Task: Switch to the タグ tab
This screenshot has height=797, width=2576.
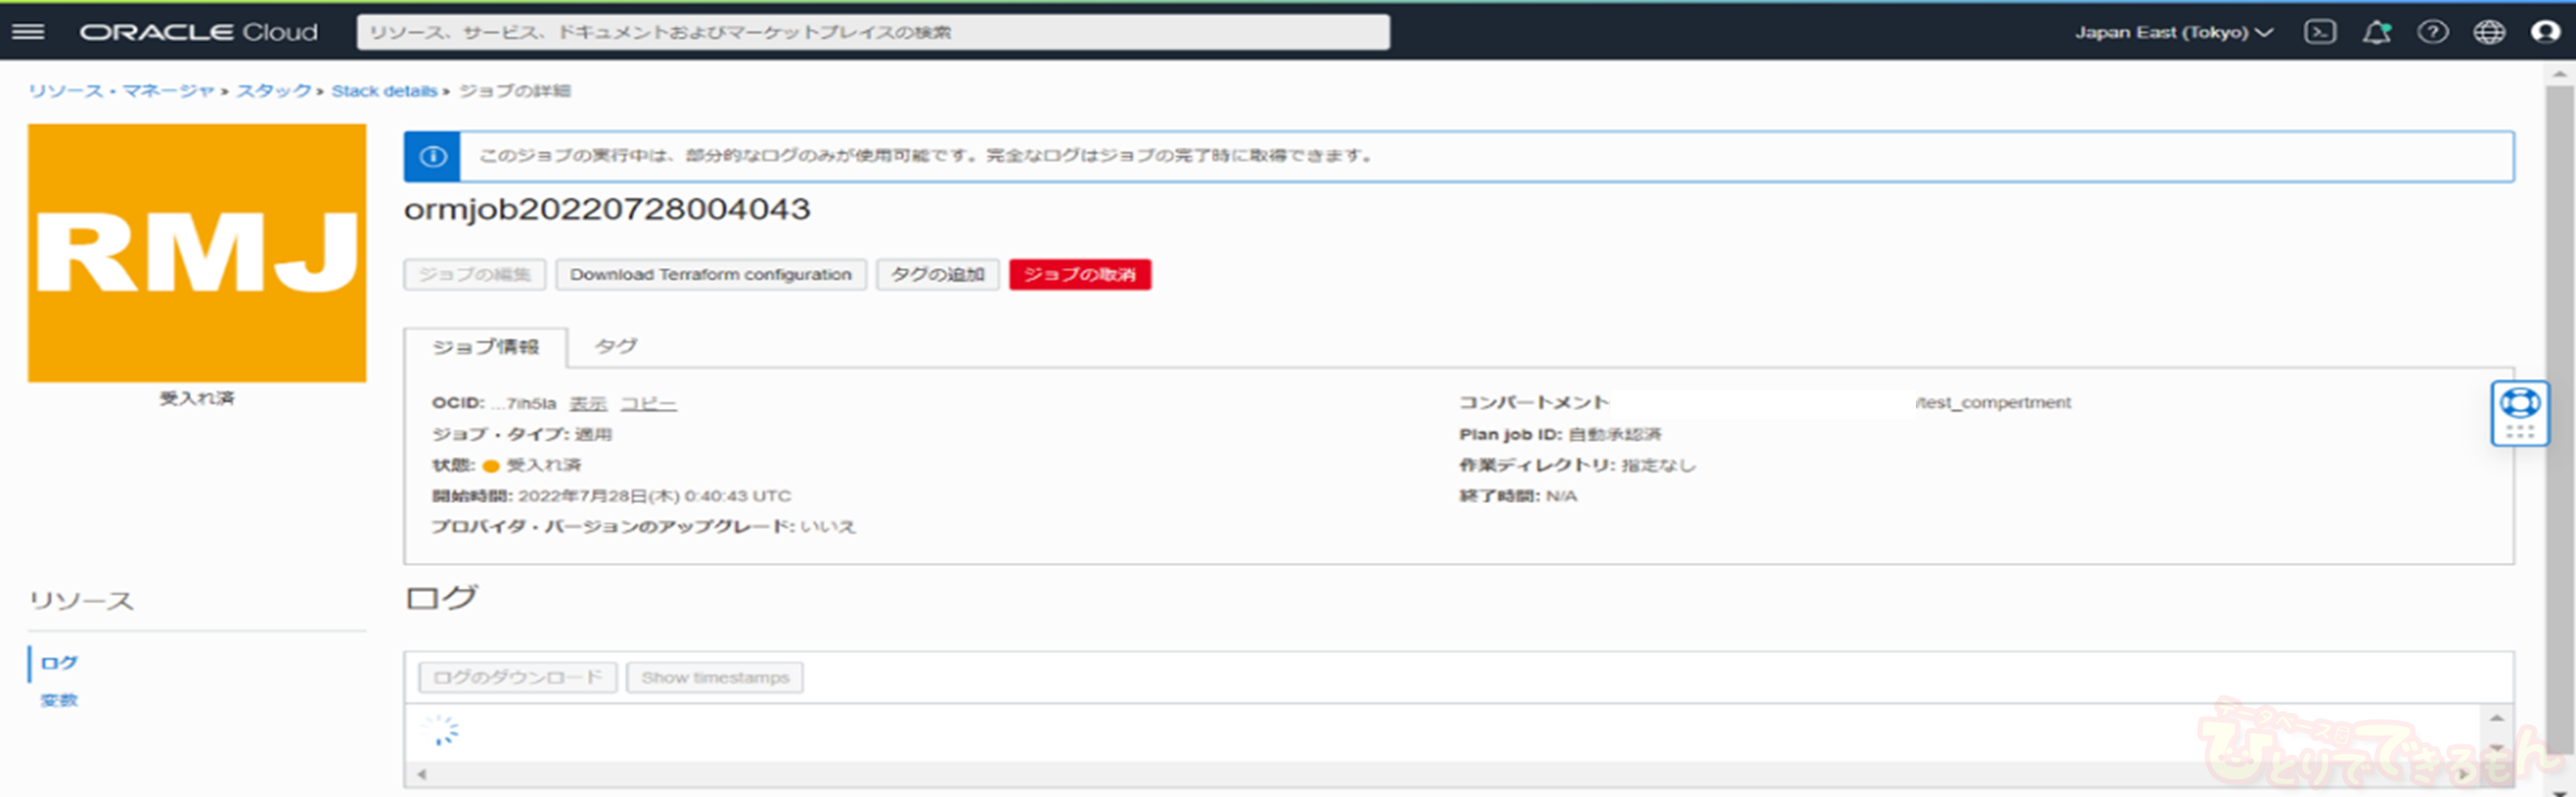Action: 615,346
